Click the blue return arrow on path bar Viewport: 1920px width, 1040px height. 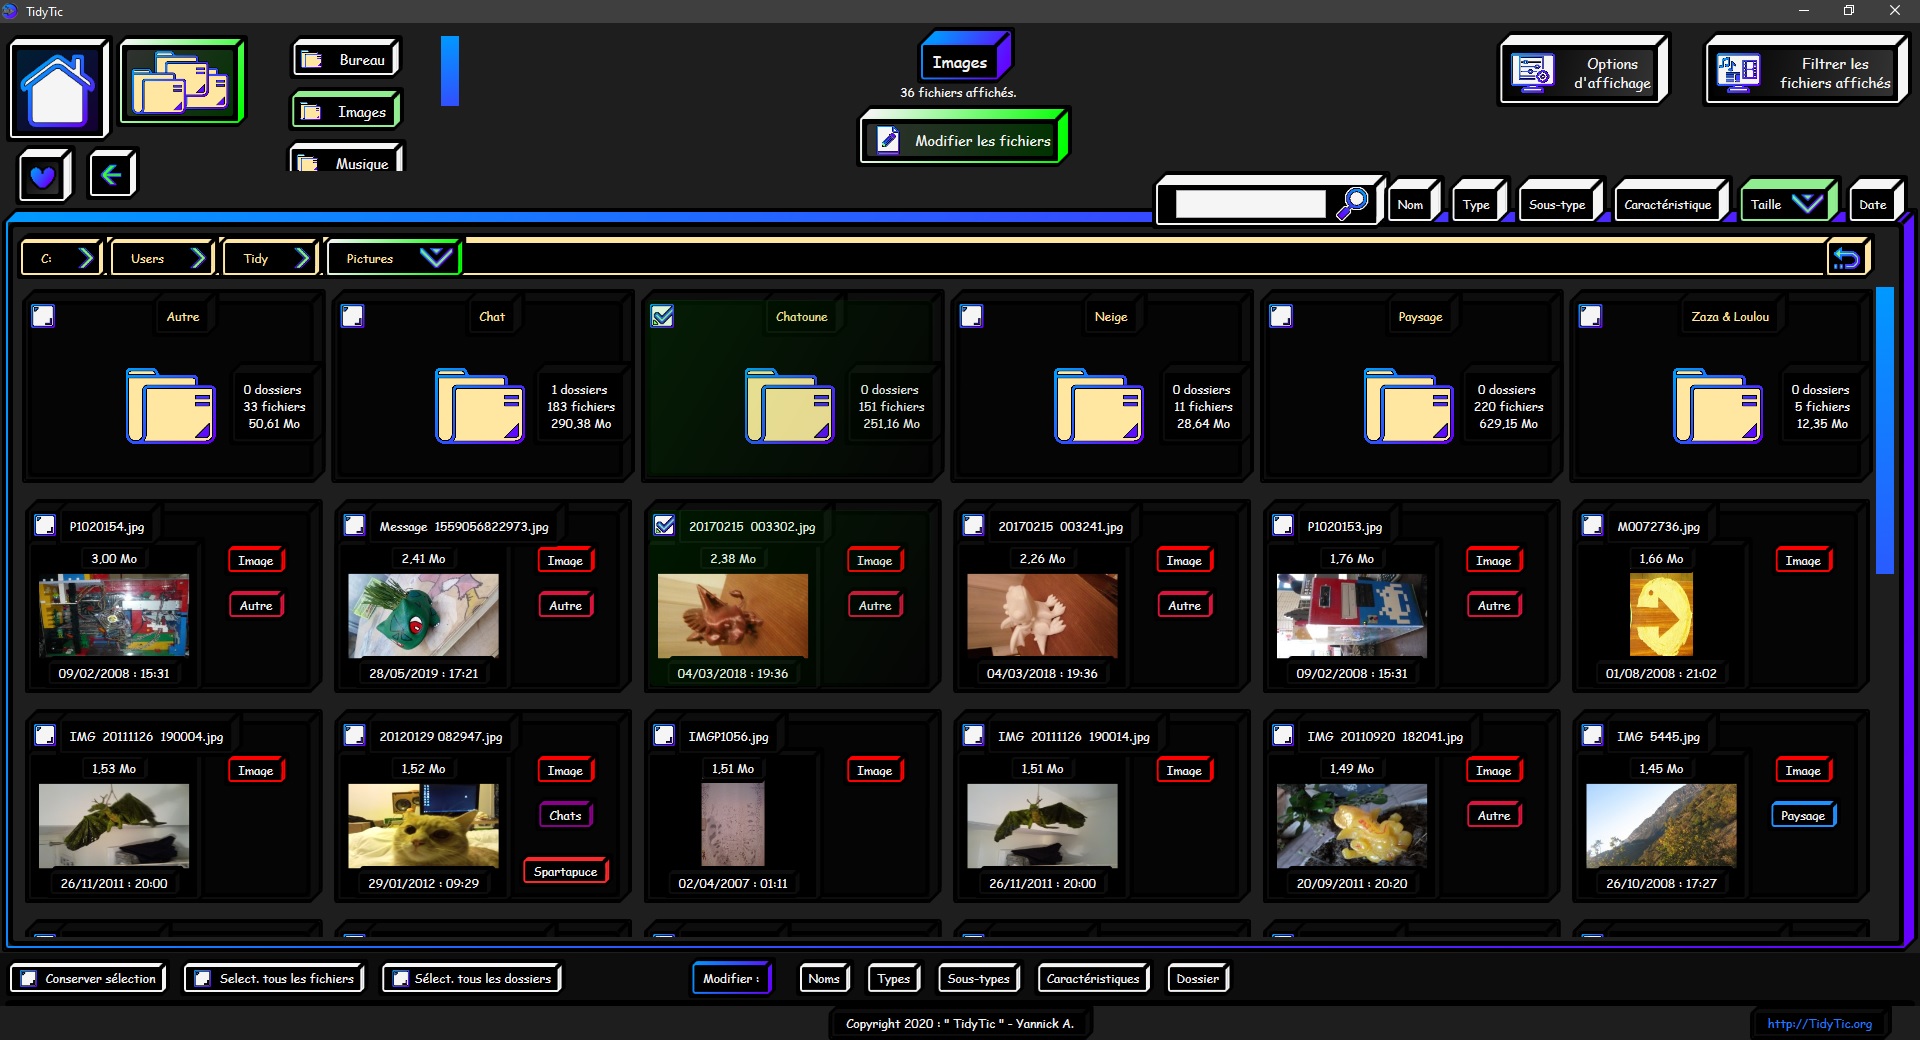point(1846,259)
